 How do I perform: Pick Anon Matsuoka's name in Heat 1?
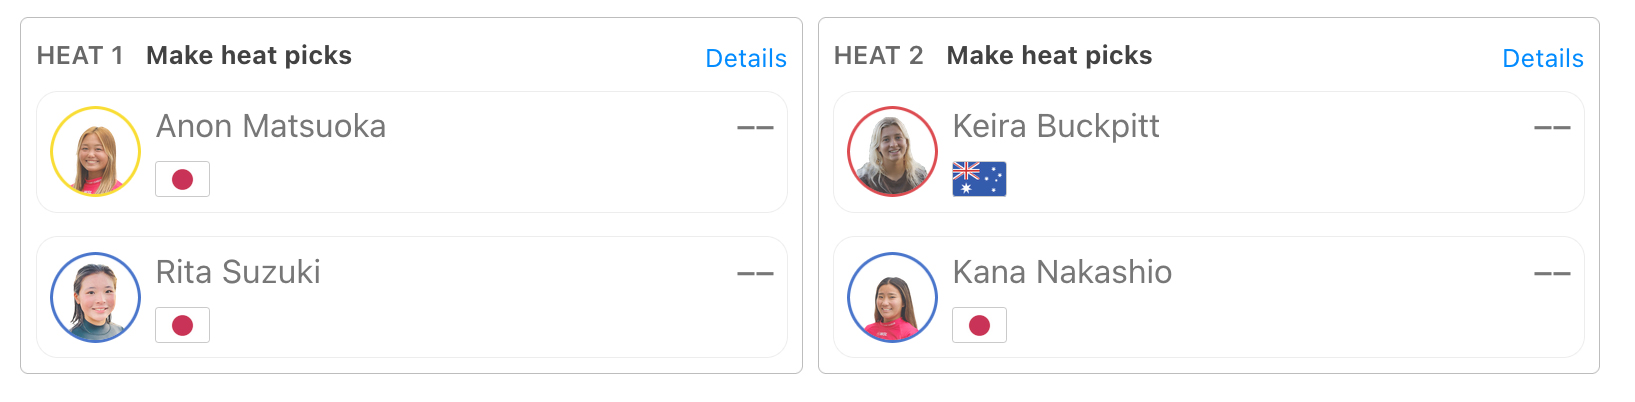[271, 126]
